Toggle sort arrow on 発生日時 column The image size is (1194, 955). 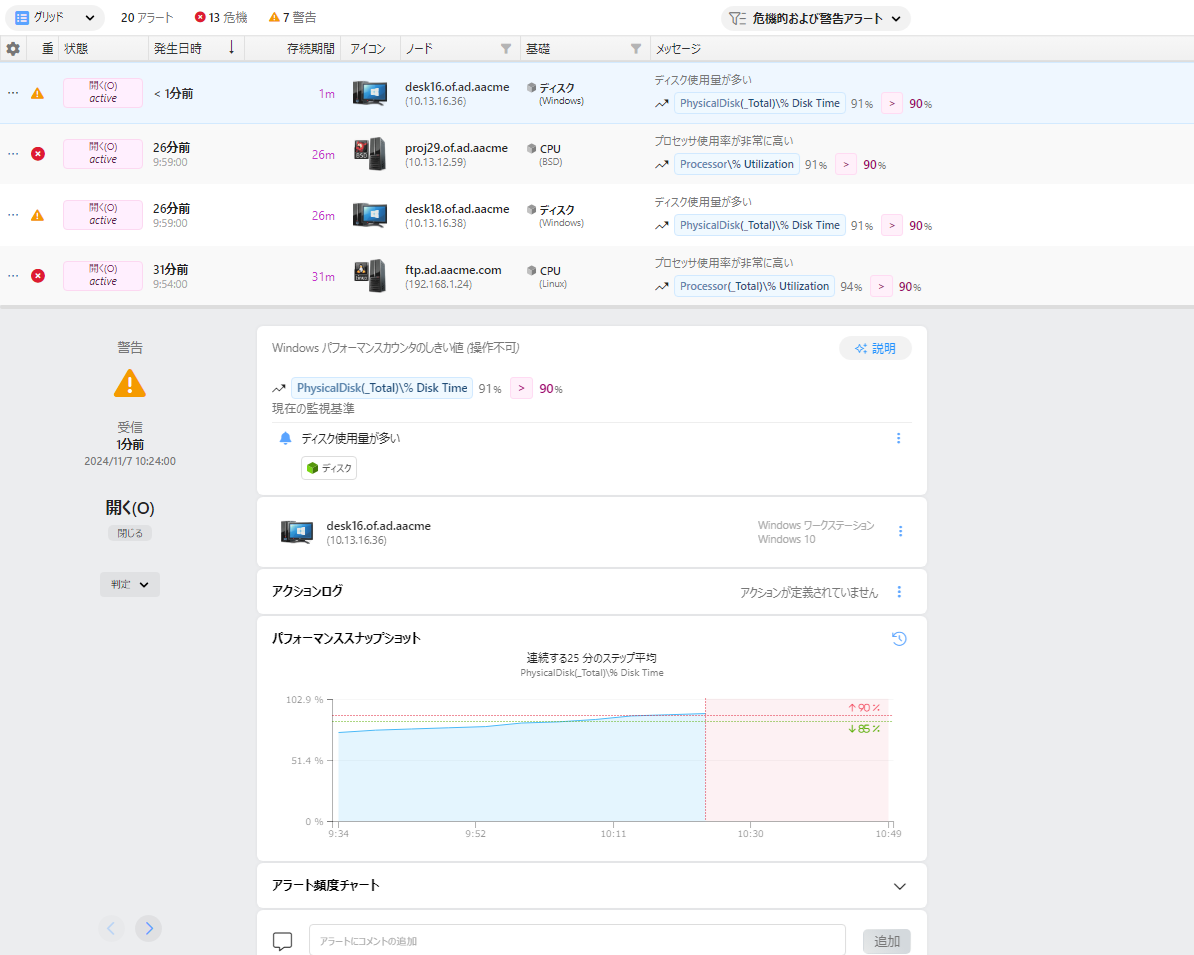(x=231, y=48)
